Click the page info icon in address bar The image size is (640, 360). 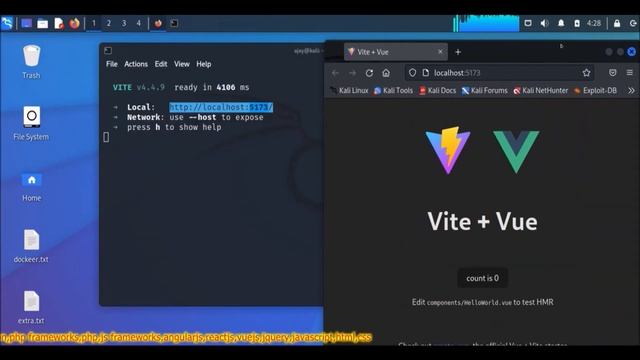coord(426,73)
